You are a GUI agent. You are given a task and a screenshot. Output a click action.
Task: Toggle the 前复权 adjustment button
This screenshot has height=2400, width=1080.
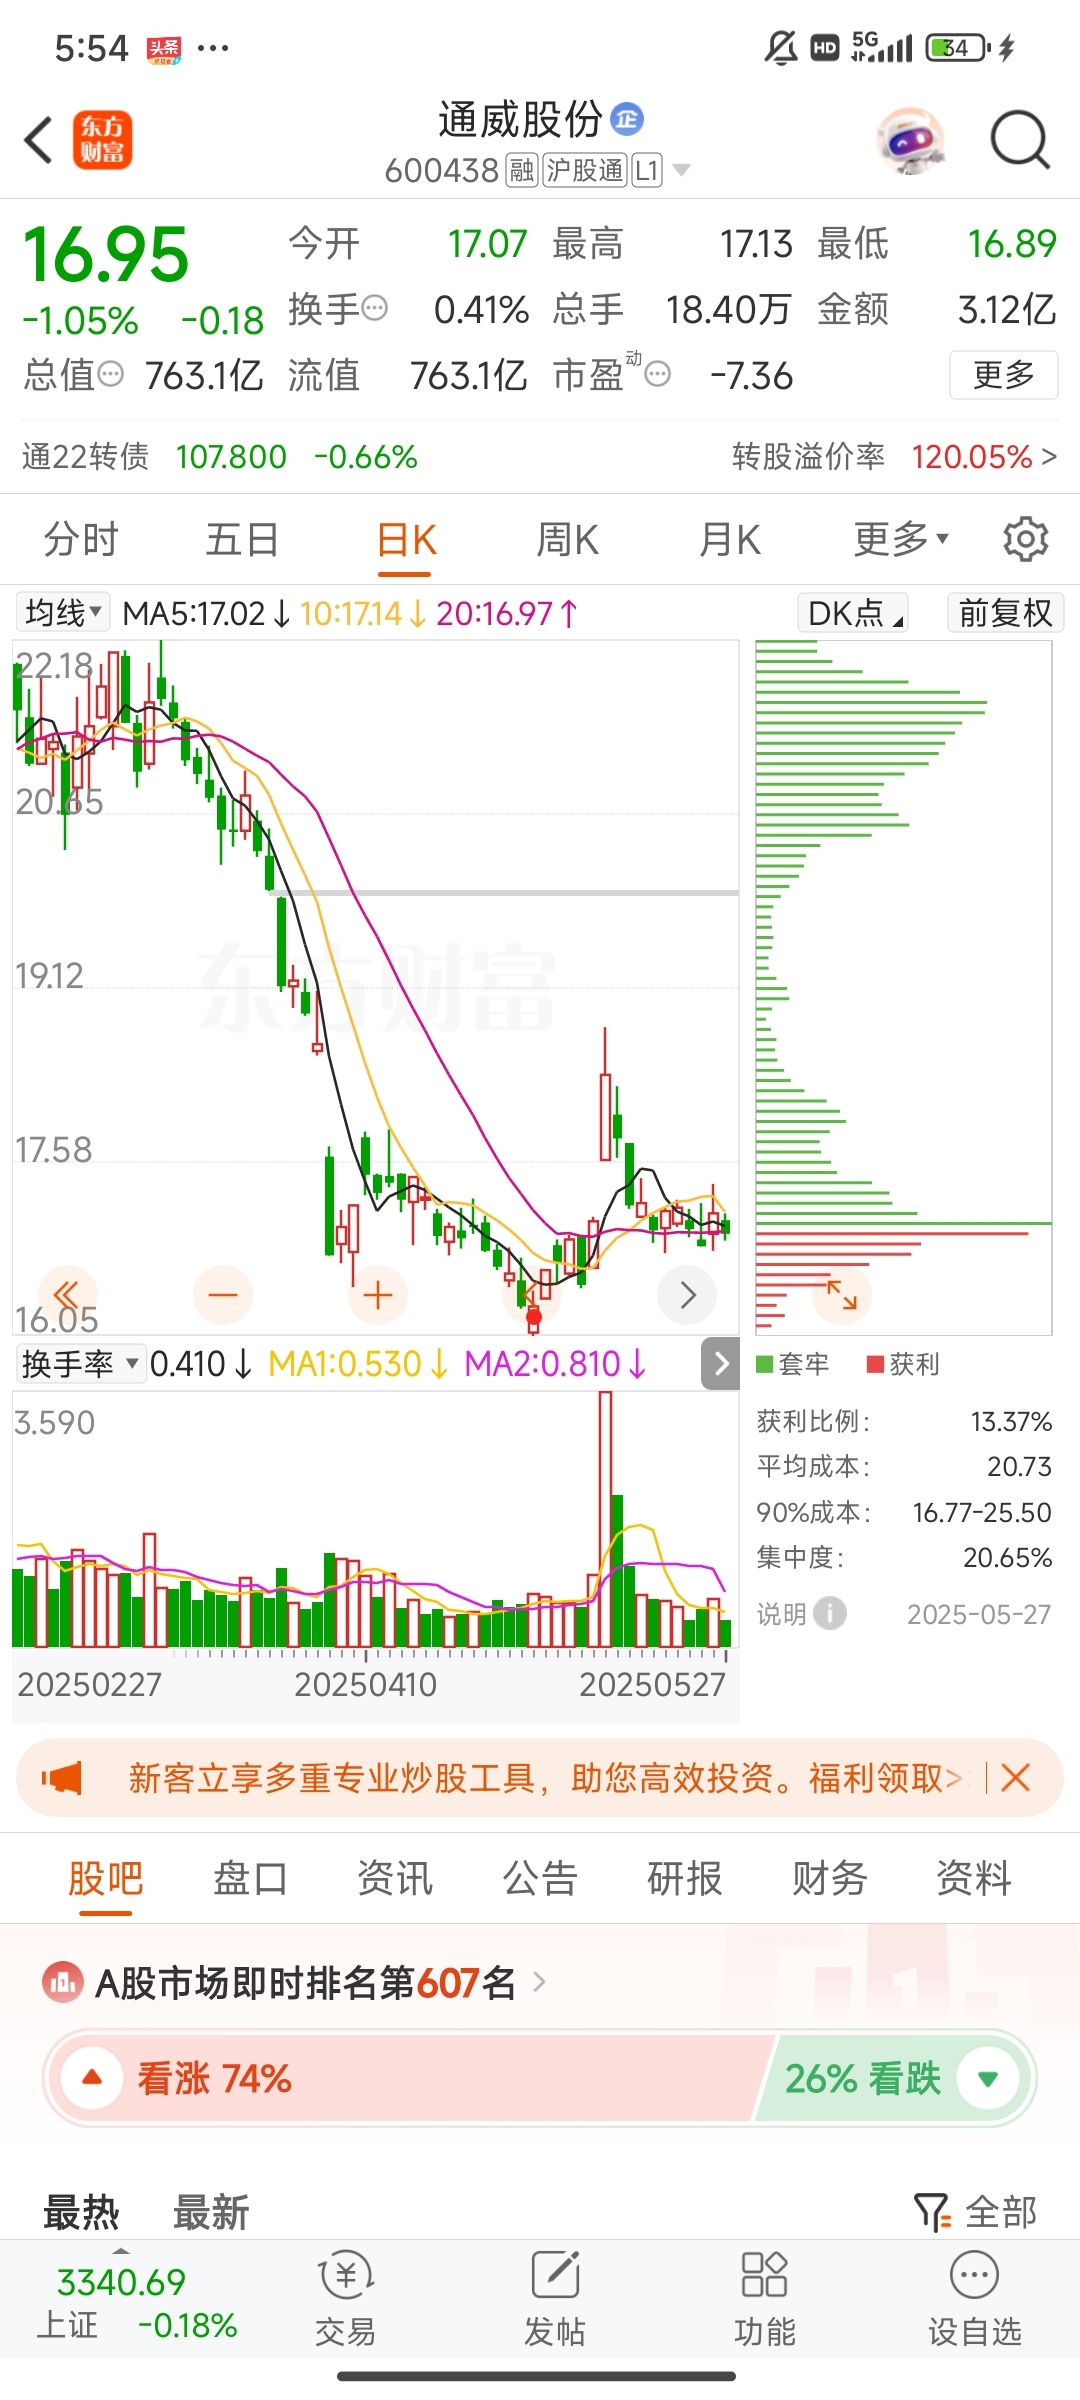point(1005,612)
